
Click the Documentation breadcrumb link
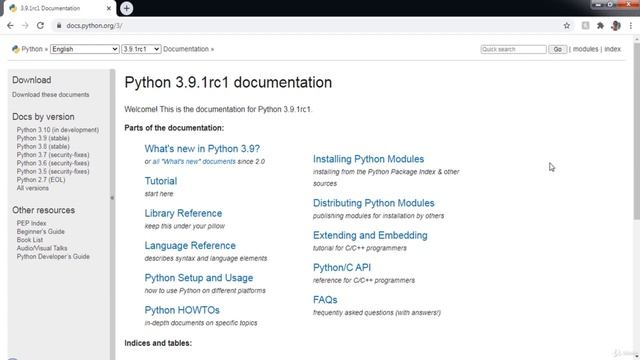tap(186, 49)
